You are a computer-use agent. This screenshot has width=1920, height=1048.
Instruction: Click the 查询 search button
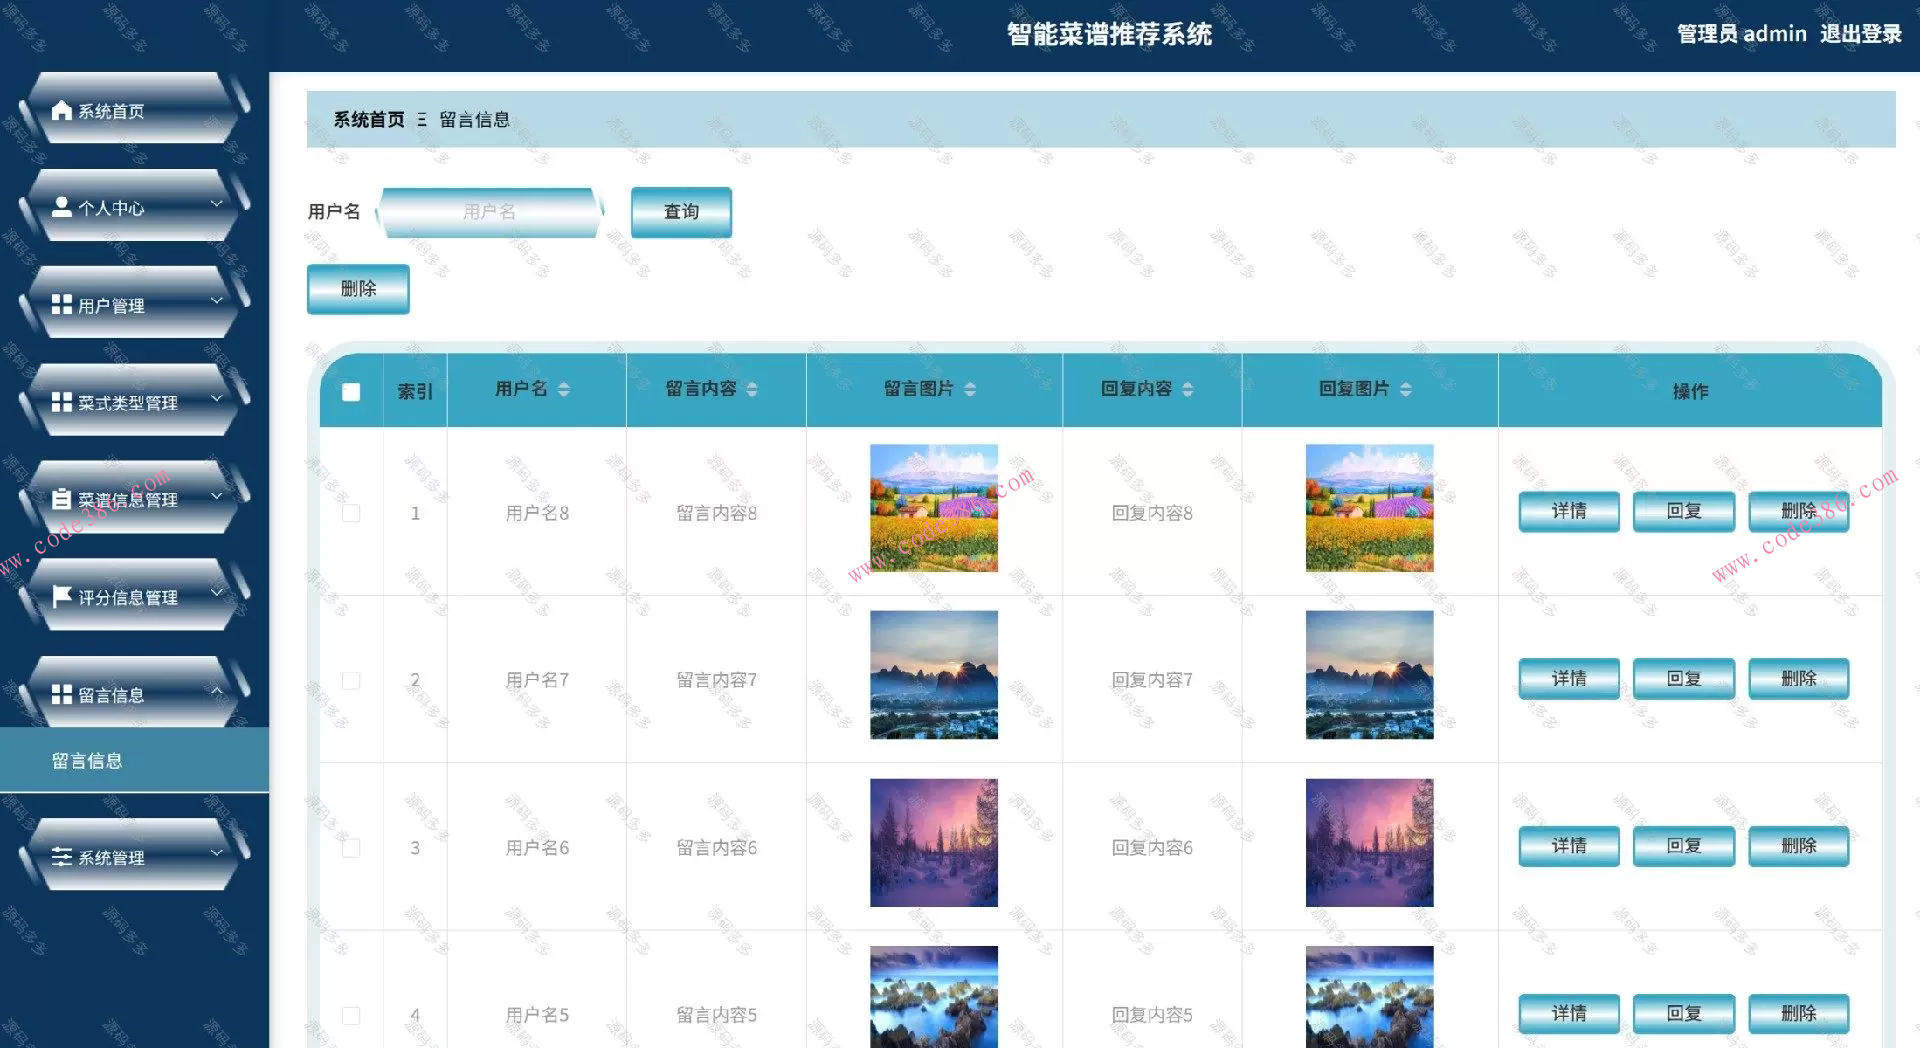click(680, 211)
